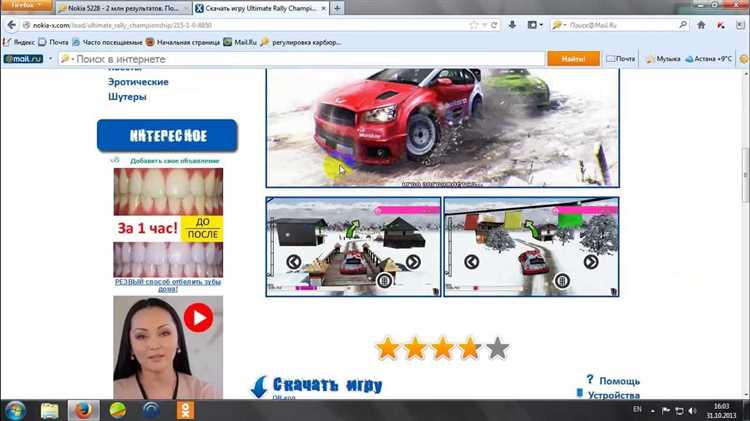Open the Устройства link
The height and width of the screenshot is (421, 750).
[x=614, y=395]
